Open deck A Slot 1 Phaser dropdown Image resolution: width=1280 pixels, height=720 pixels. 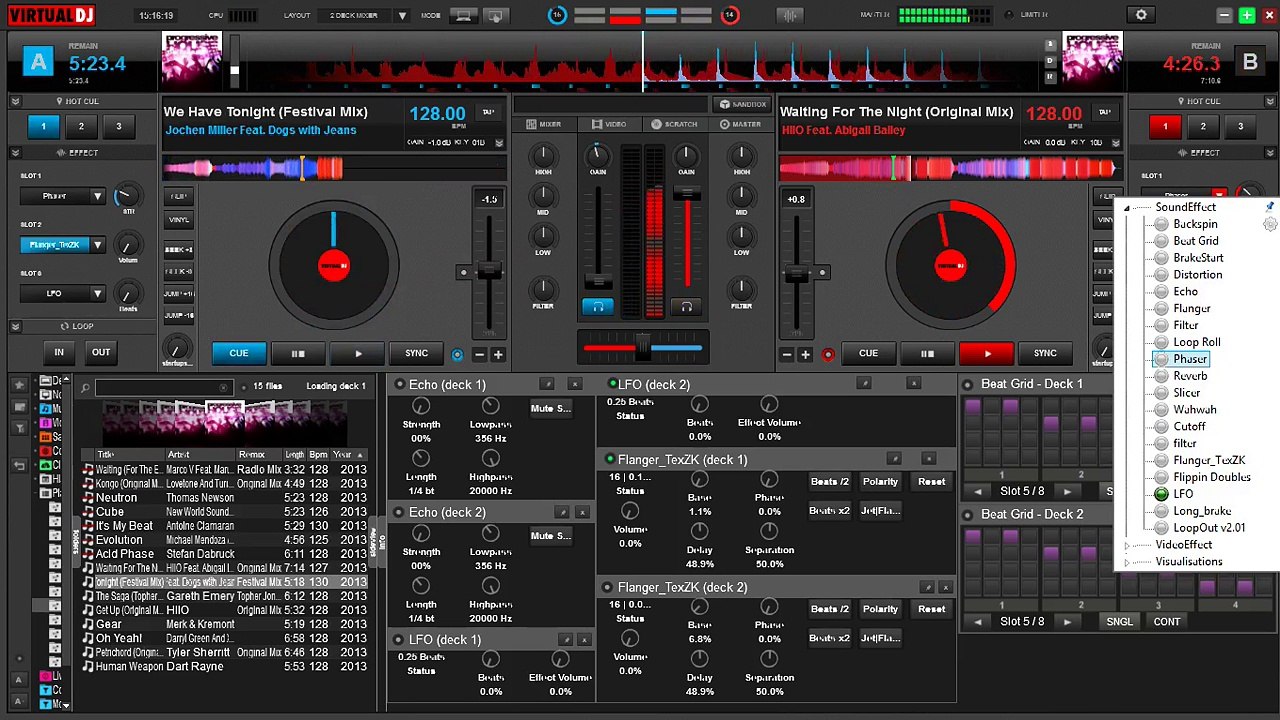[x=97, y=196]
